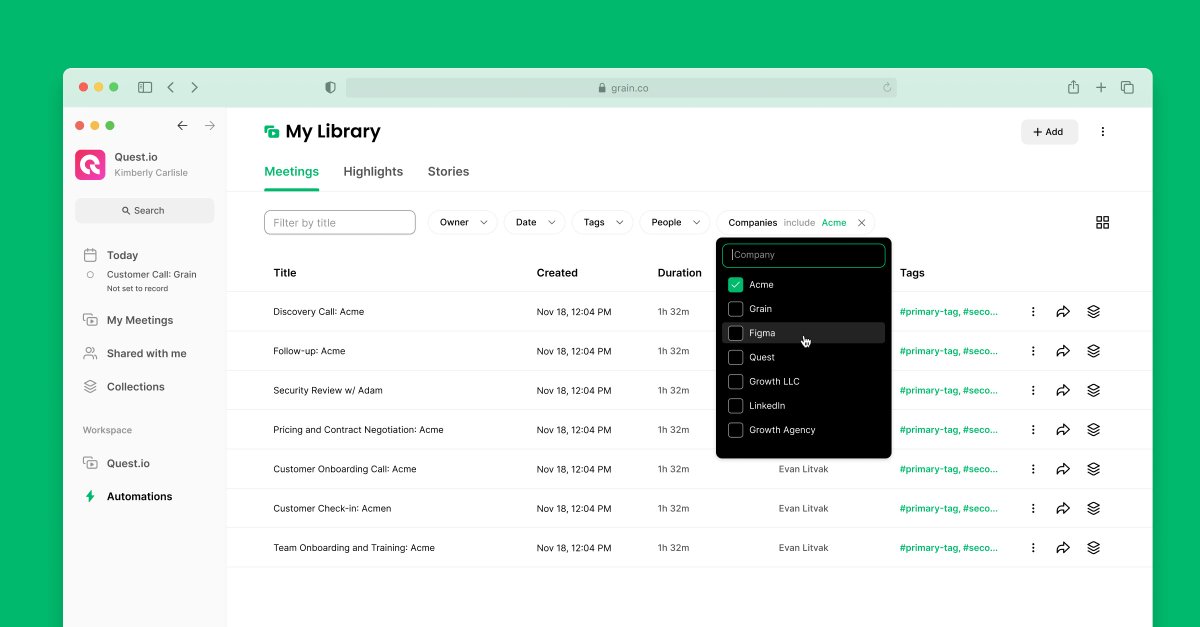This screenshot has height=627, width=1200.
Task: Click the + Add button
Action: point(1049,131)
